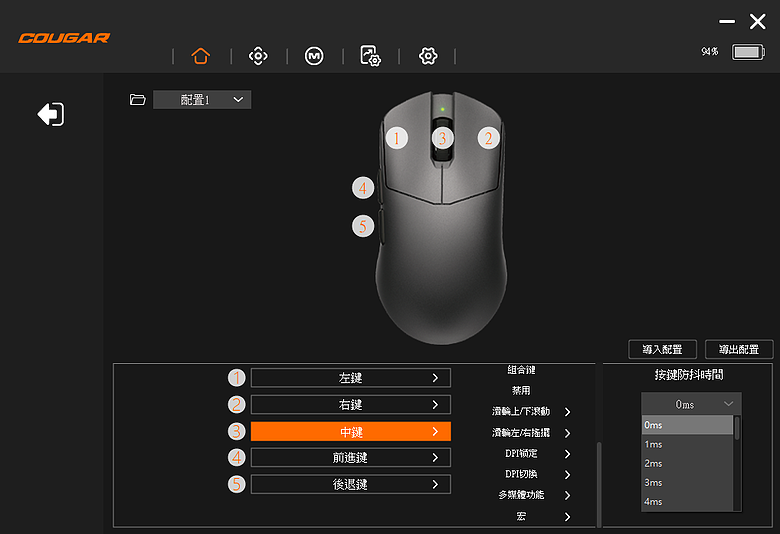This screenshot has width=780, height=534.
Task: Expand the 右鍵 button assignment
Action: click(x=351, y=404)
